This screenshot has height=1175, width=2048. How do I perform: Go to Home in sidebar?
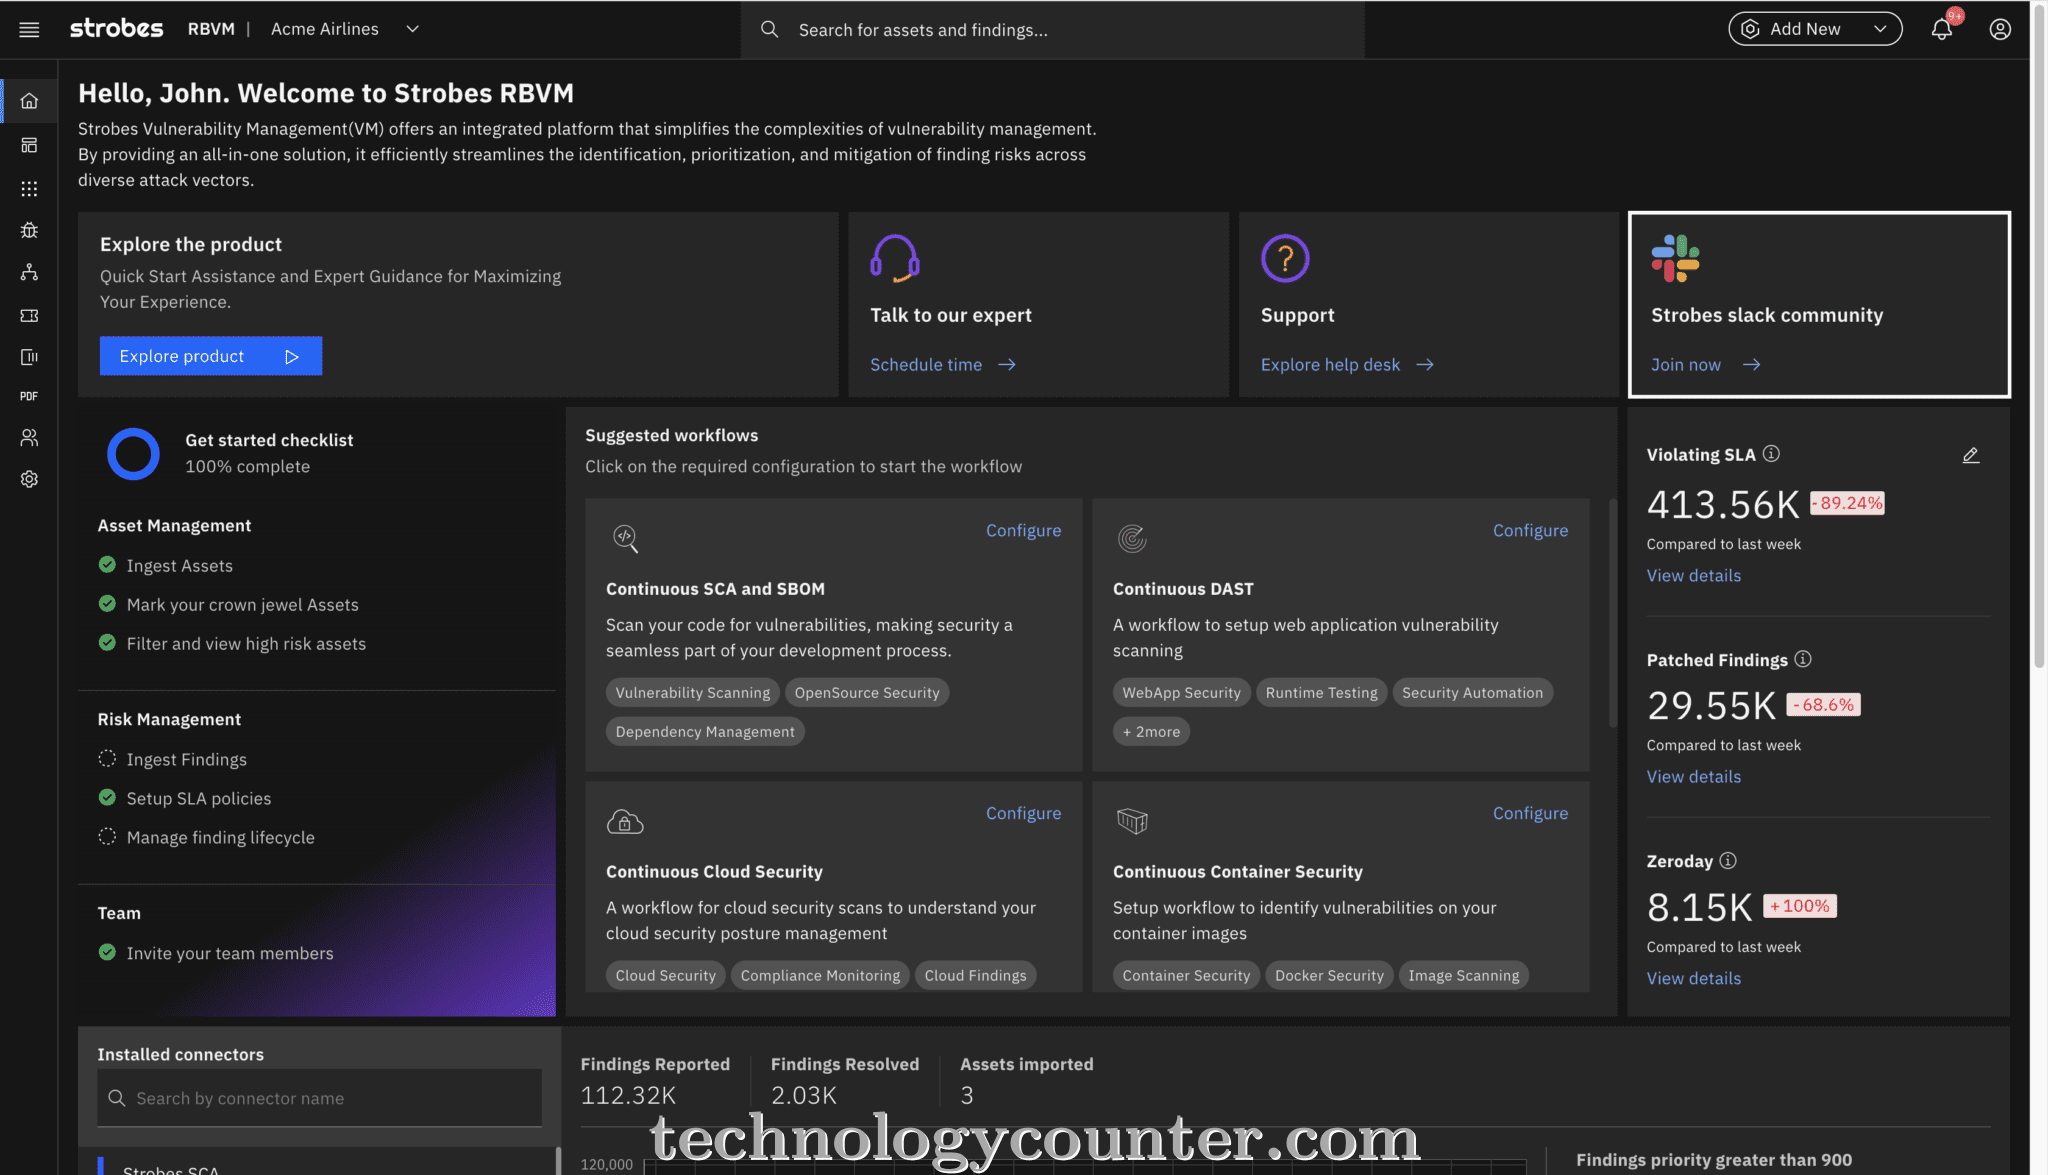29,101
